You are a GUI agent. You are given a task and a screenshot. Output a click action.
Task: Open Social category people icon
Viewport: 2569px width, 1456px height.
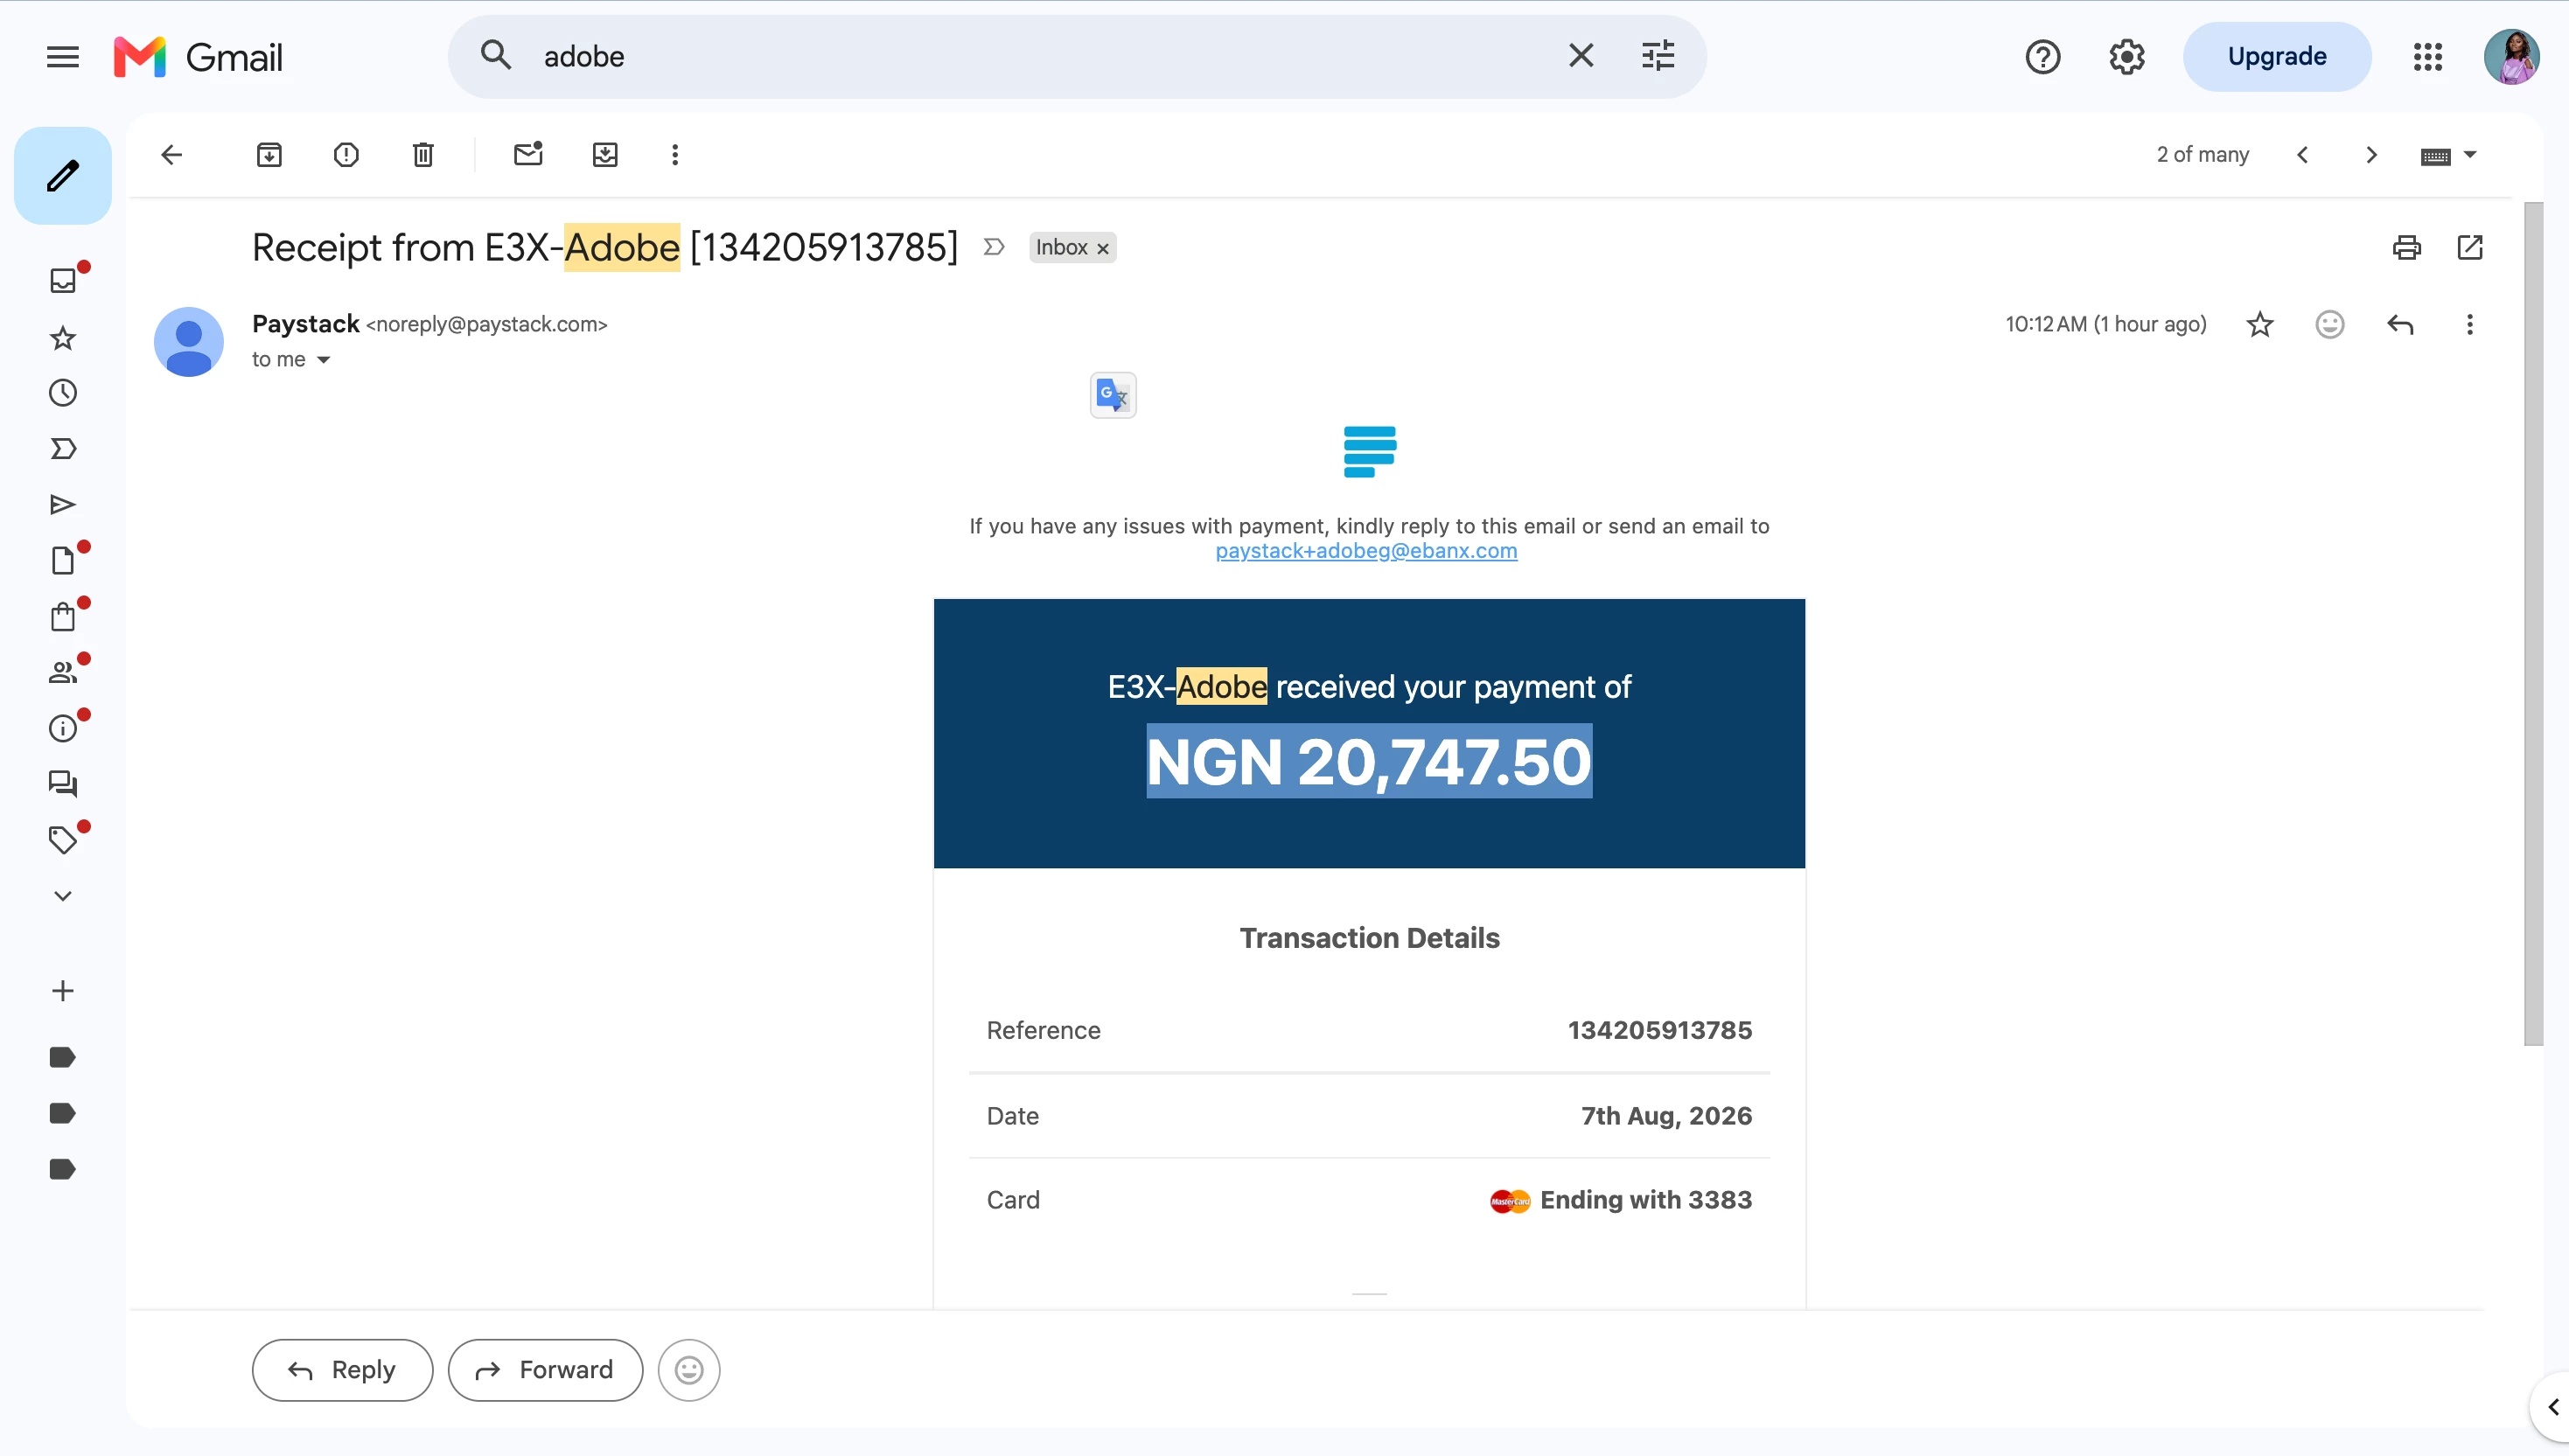tap(63, 672)
